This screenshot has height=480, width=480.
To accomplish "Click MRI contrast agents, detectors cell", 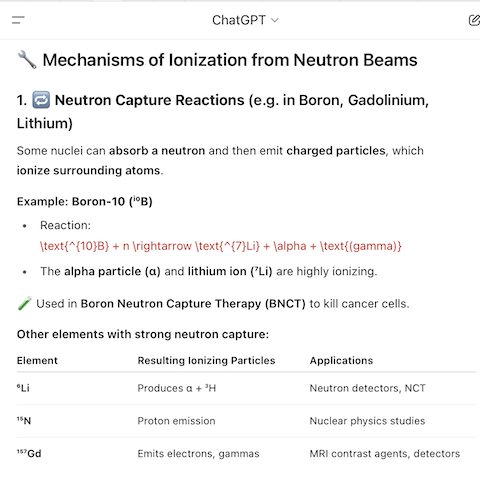I will pyautogui.click(x=385, y=453).
